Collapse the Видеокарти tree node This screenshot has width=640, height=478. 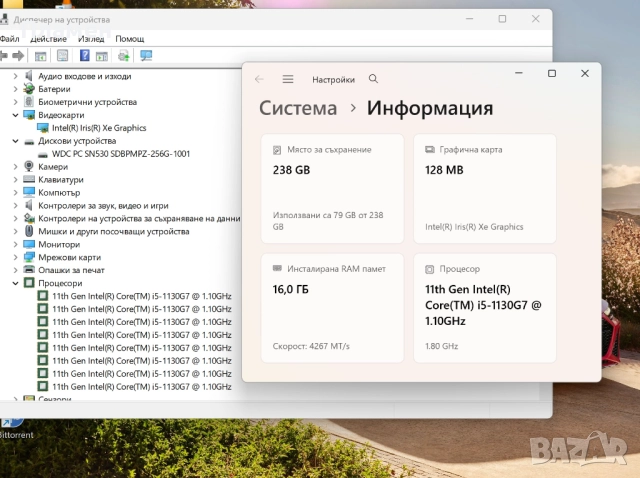click(15, 115)
